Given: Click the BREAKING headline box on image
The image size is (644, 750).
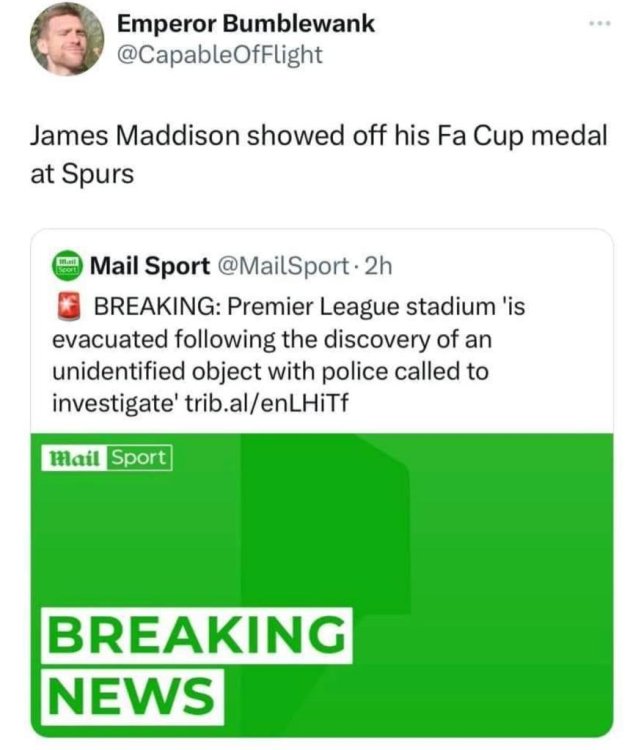Looking at the screenshot, I should tap(197, 635).
